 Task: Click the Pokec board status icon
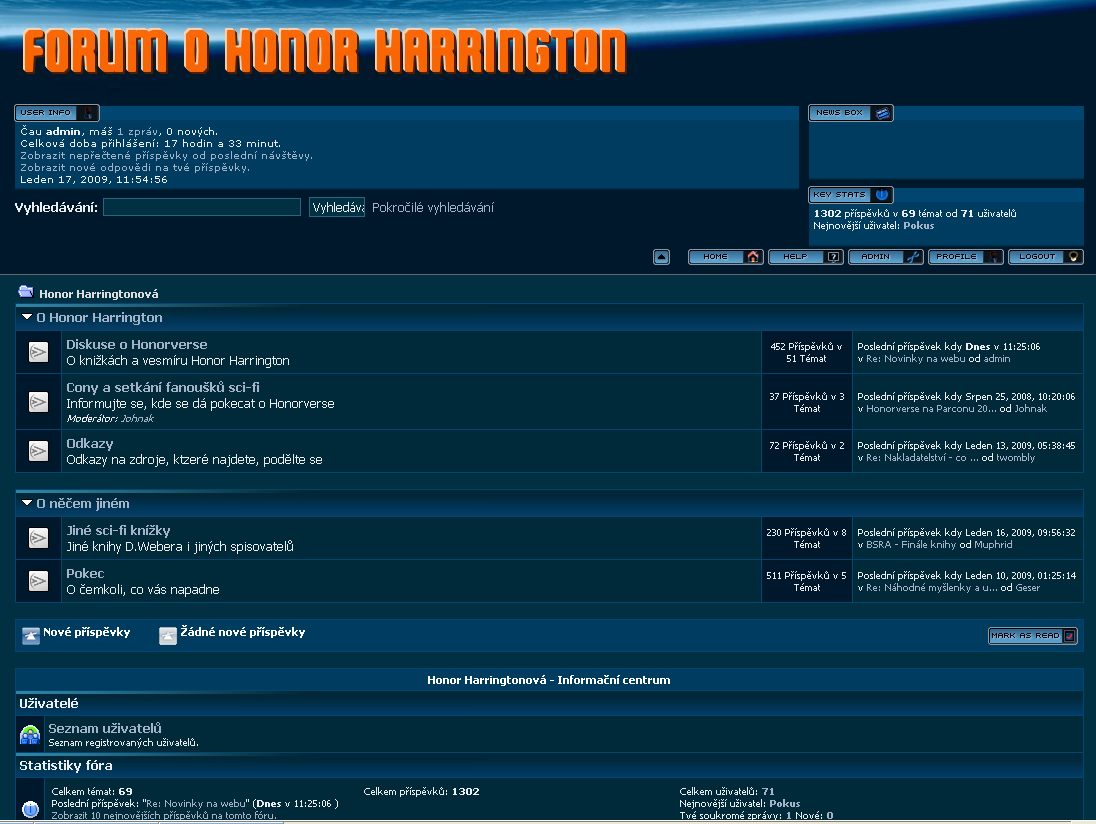pos(38,581)
